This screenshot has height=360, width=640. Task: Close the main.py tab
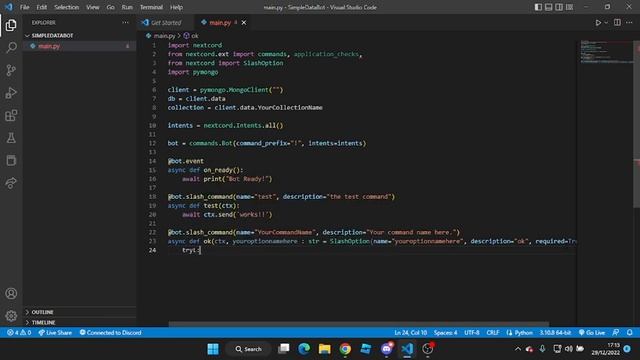[x=244, y=23]
